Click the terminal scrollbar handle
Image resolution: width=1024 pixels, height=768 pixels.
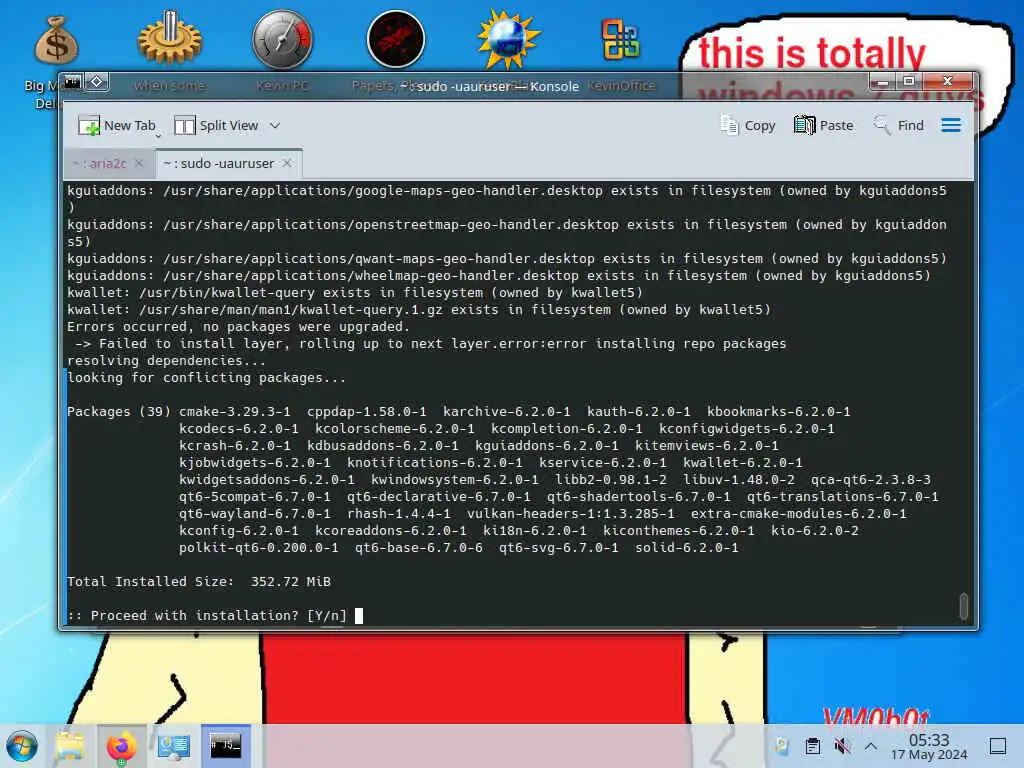tap(963, 605)
